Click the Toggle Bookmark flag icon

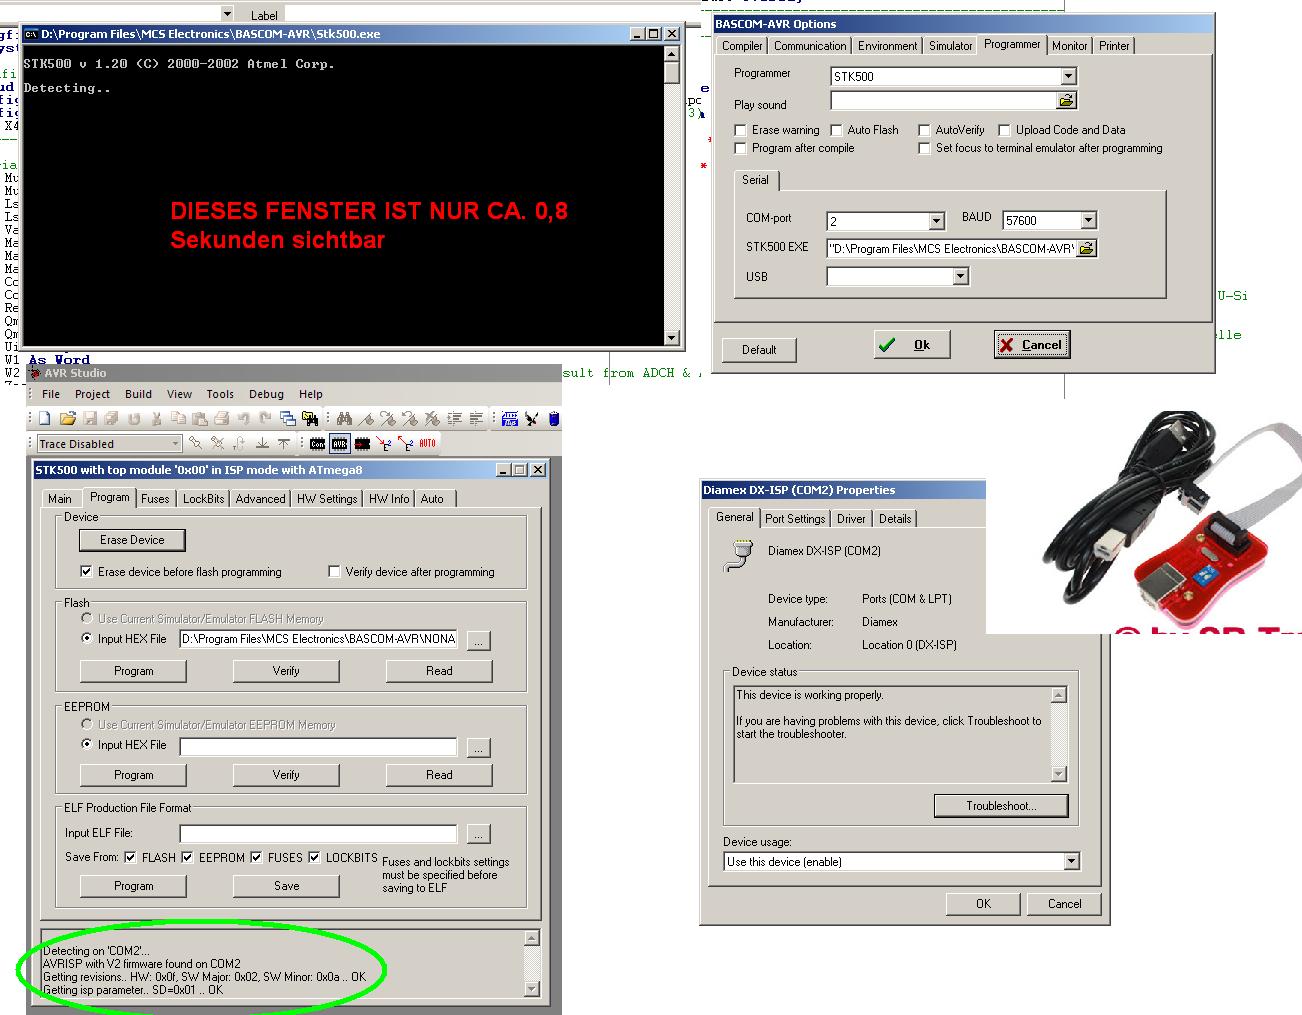pyautogui.click(x=366, y=418)
